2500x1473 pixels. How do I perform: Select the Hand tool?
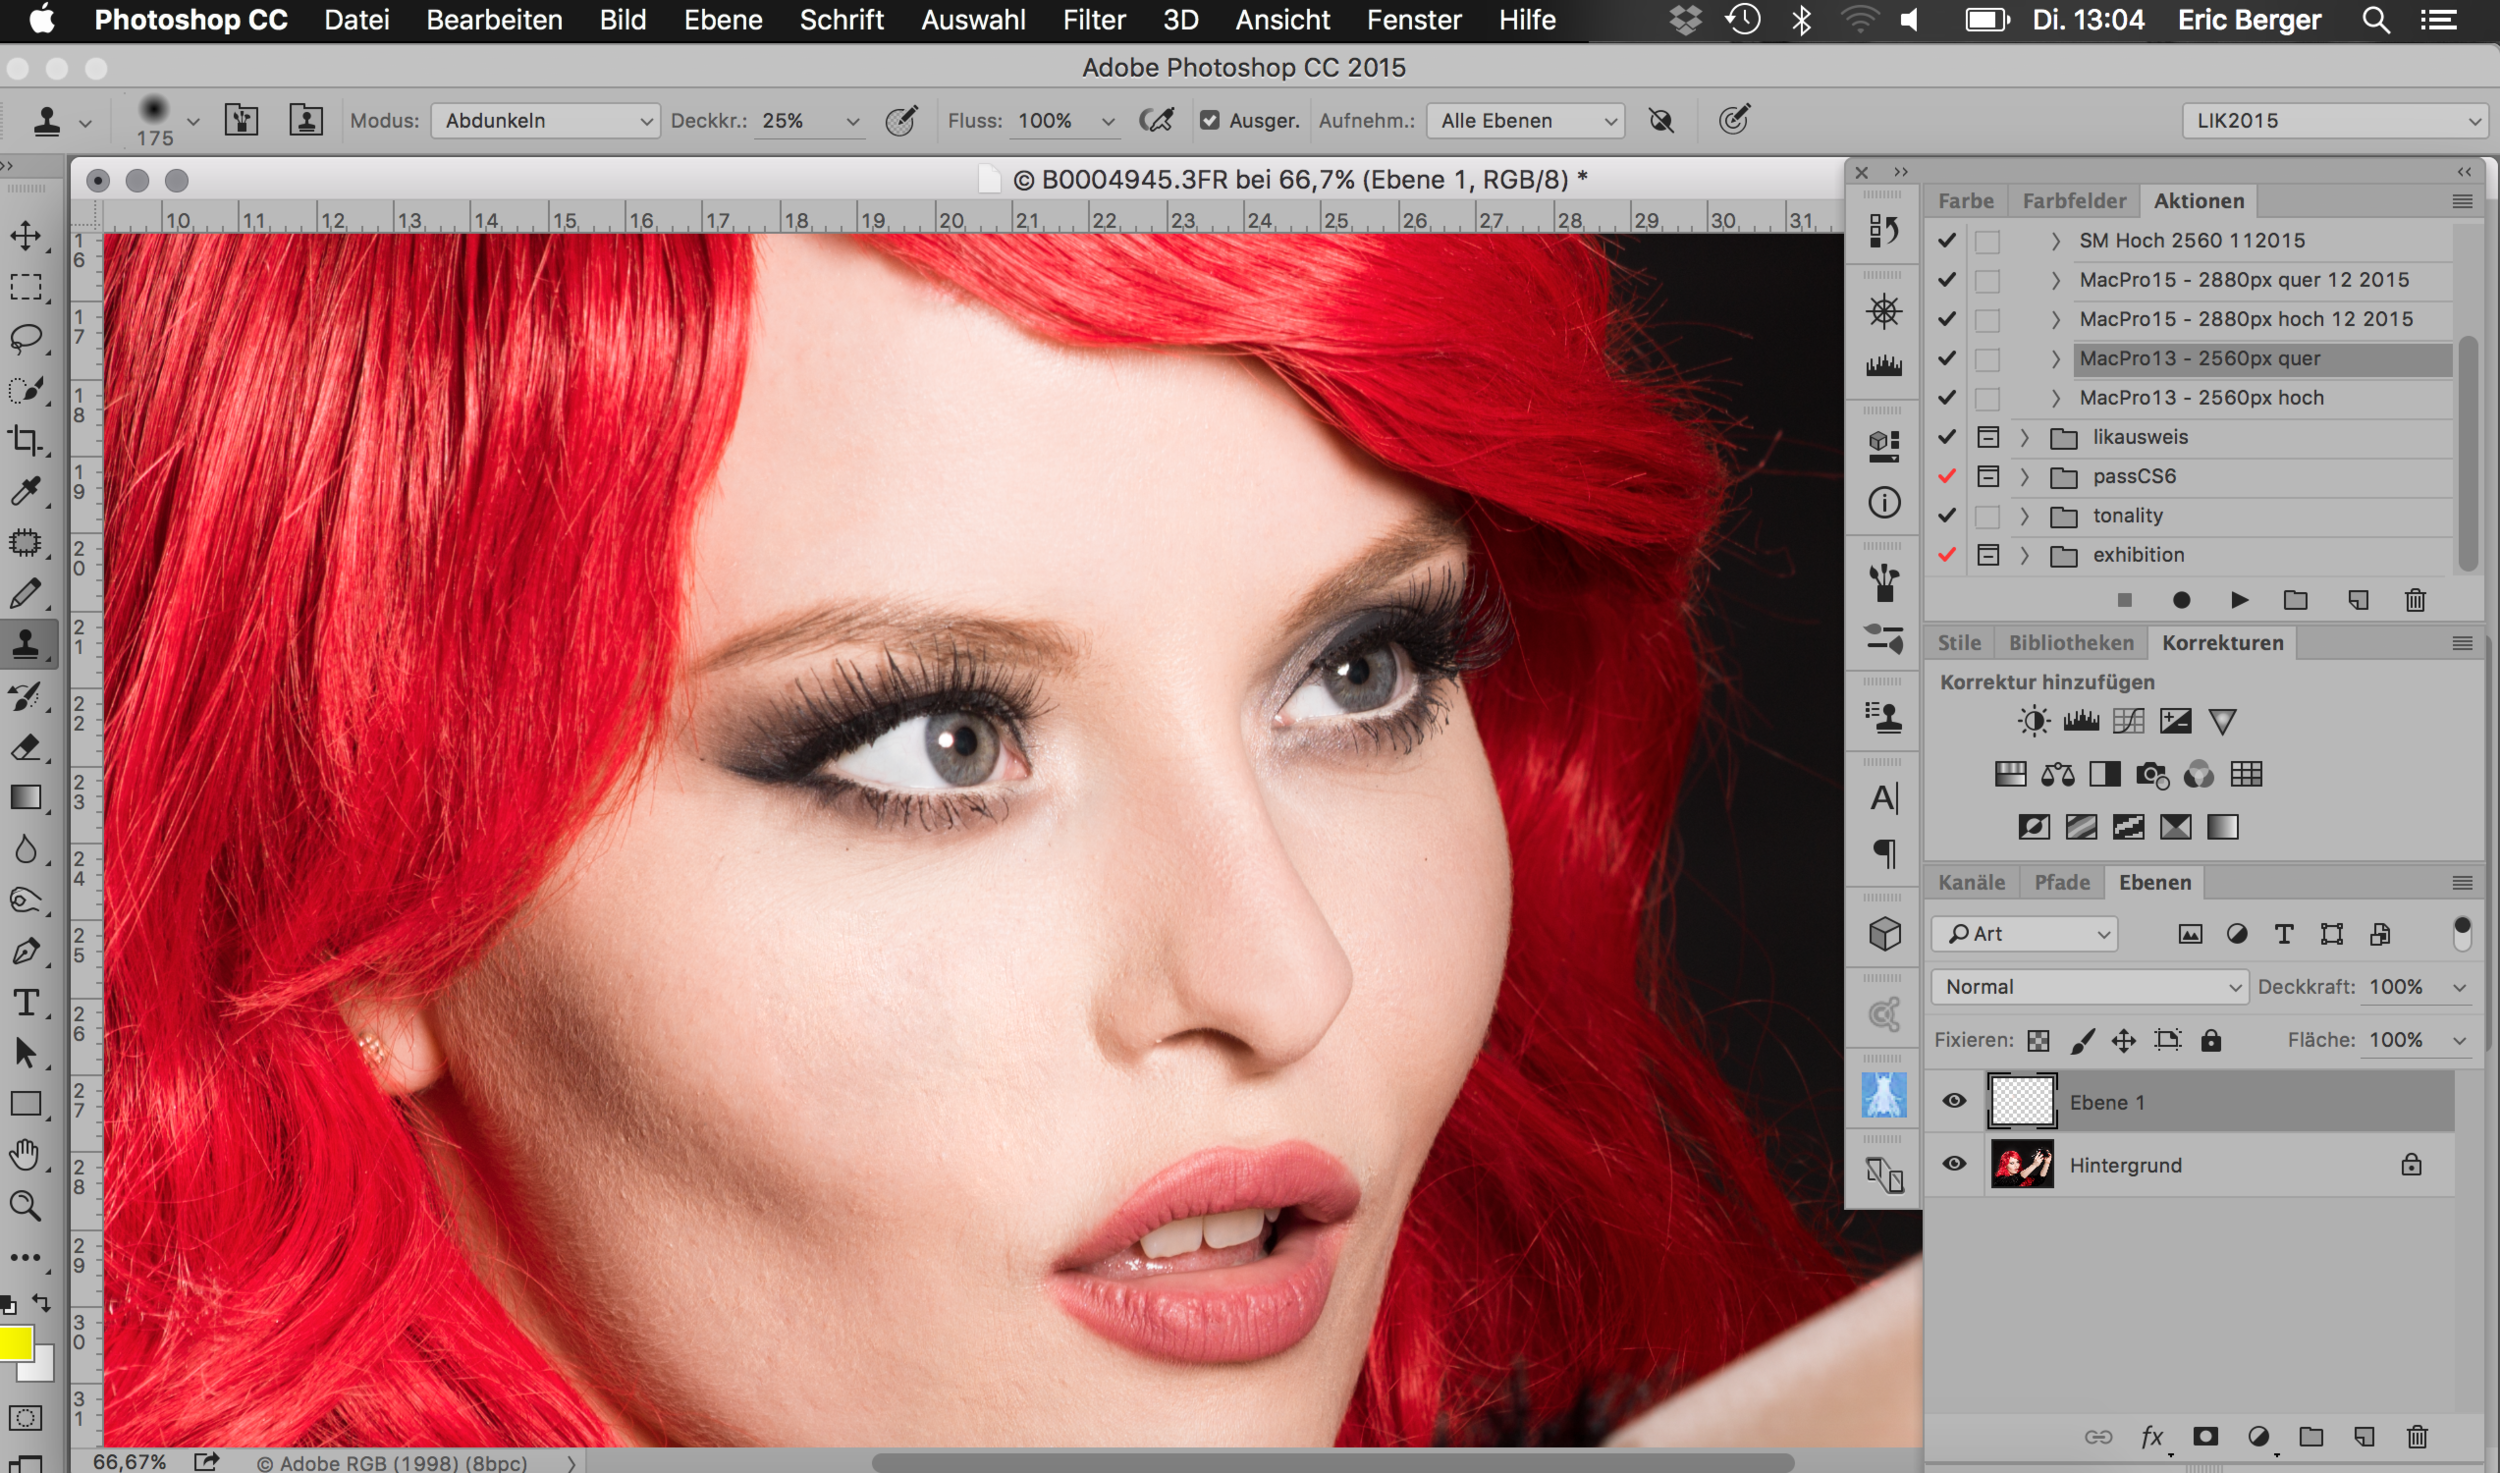click(x=25, y=1156)
